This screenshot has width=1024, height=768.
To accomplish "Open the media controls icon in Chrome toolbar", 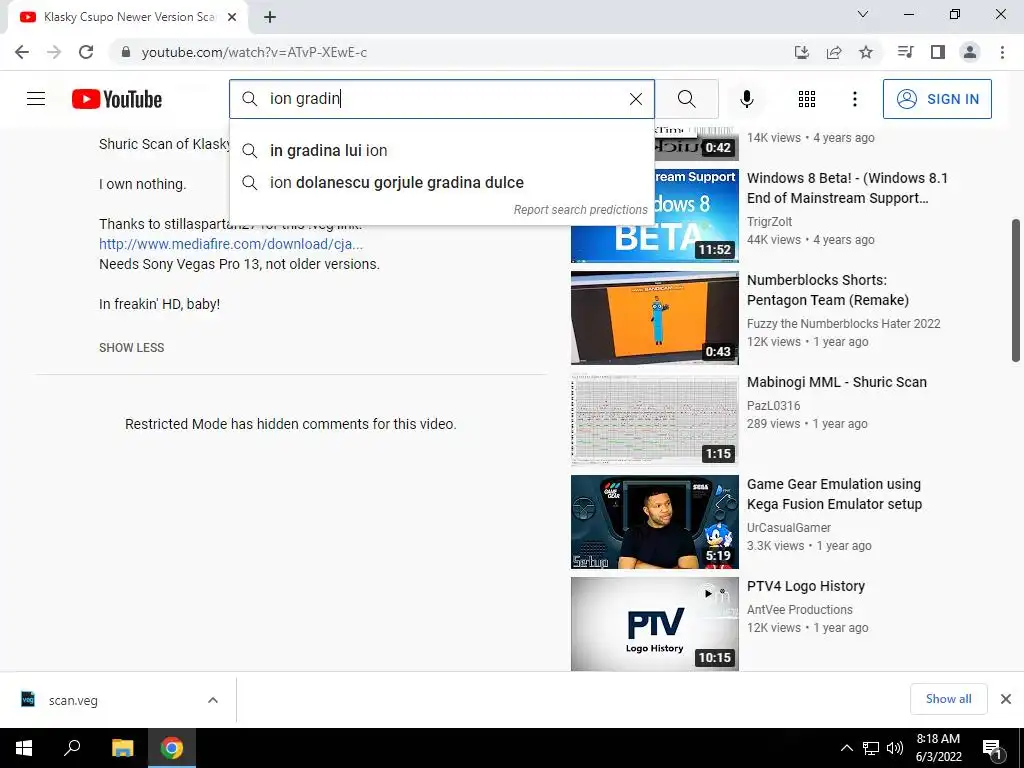I will click(x=905, y=52).
